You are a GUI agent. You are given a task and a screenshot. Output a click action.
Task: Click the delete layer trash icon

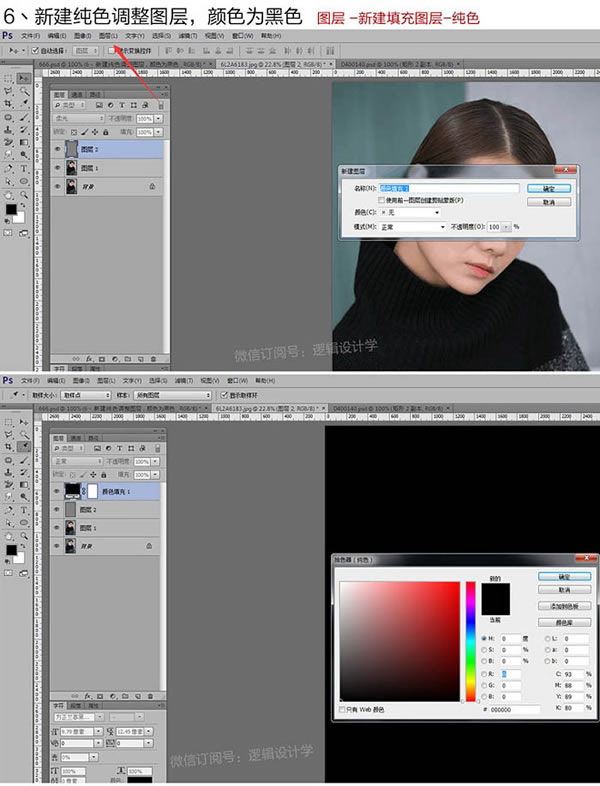point(154,357)
